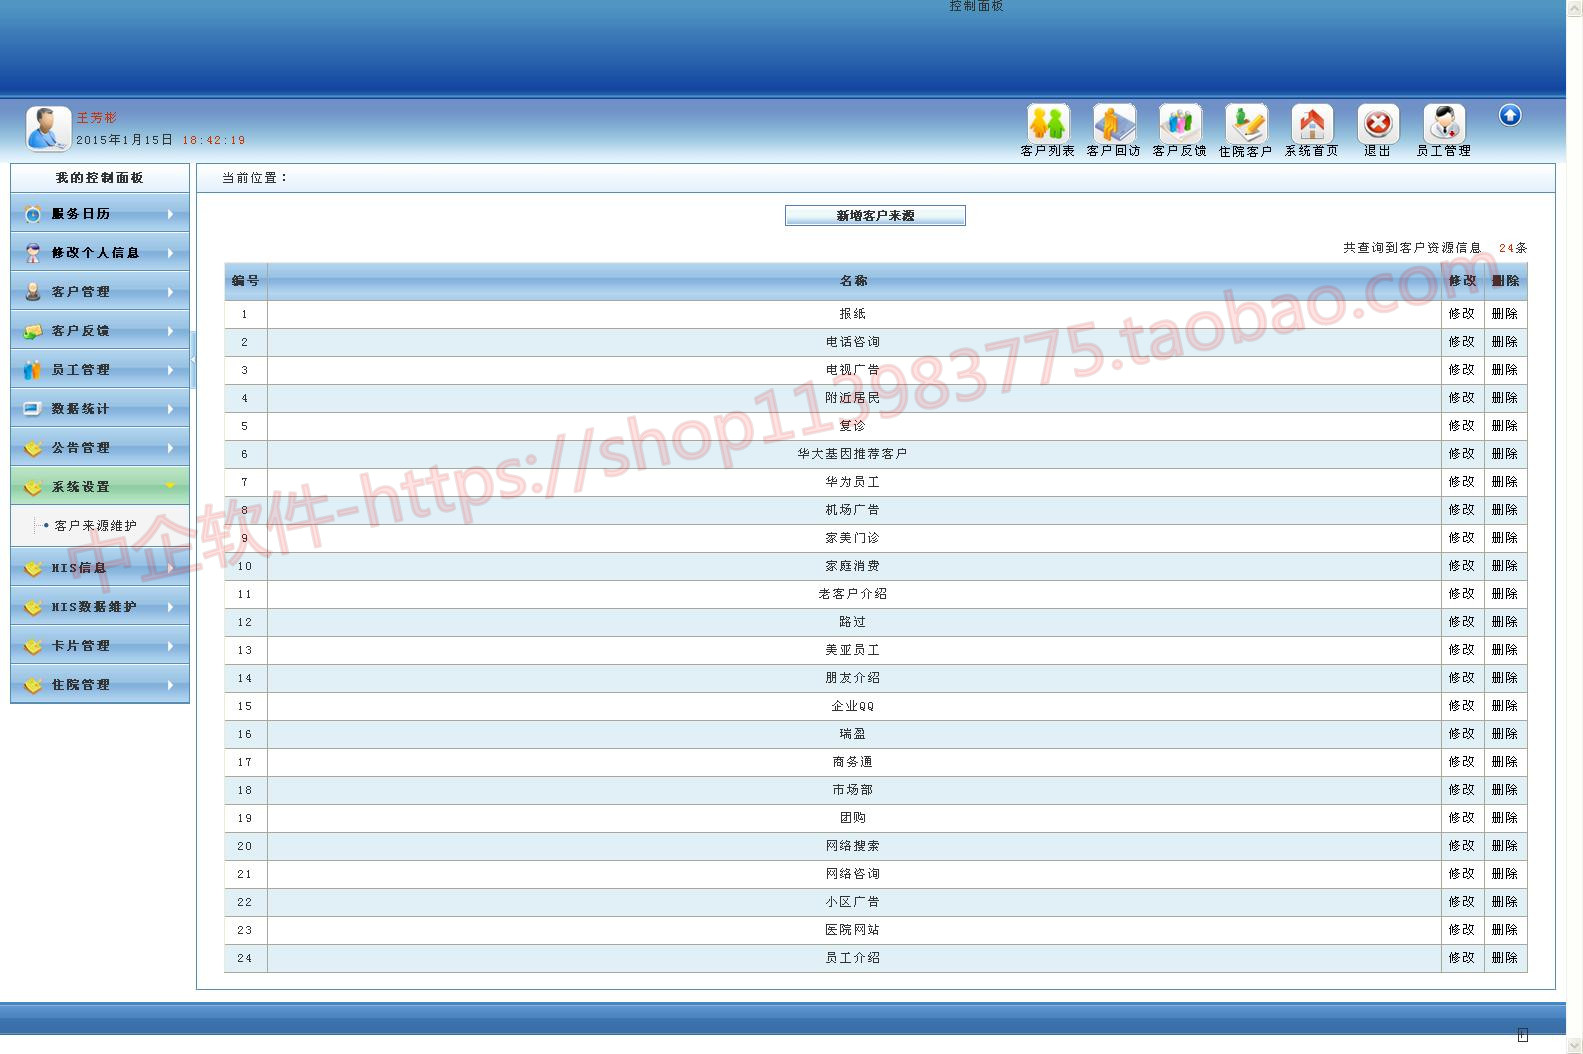
Task: Expand the 公告管理 menu arrow
Action: pos(171,448)
